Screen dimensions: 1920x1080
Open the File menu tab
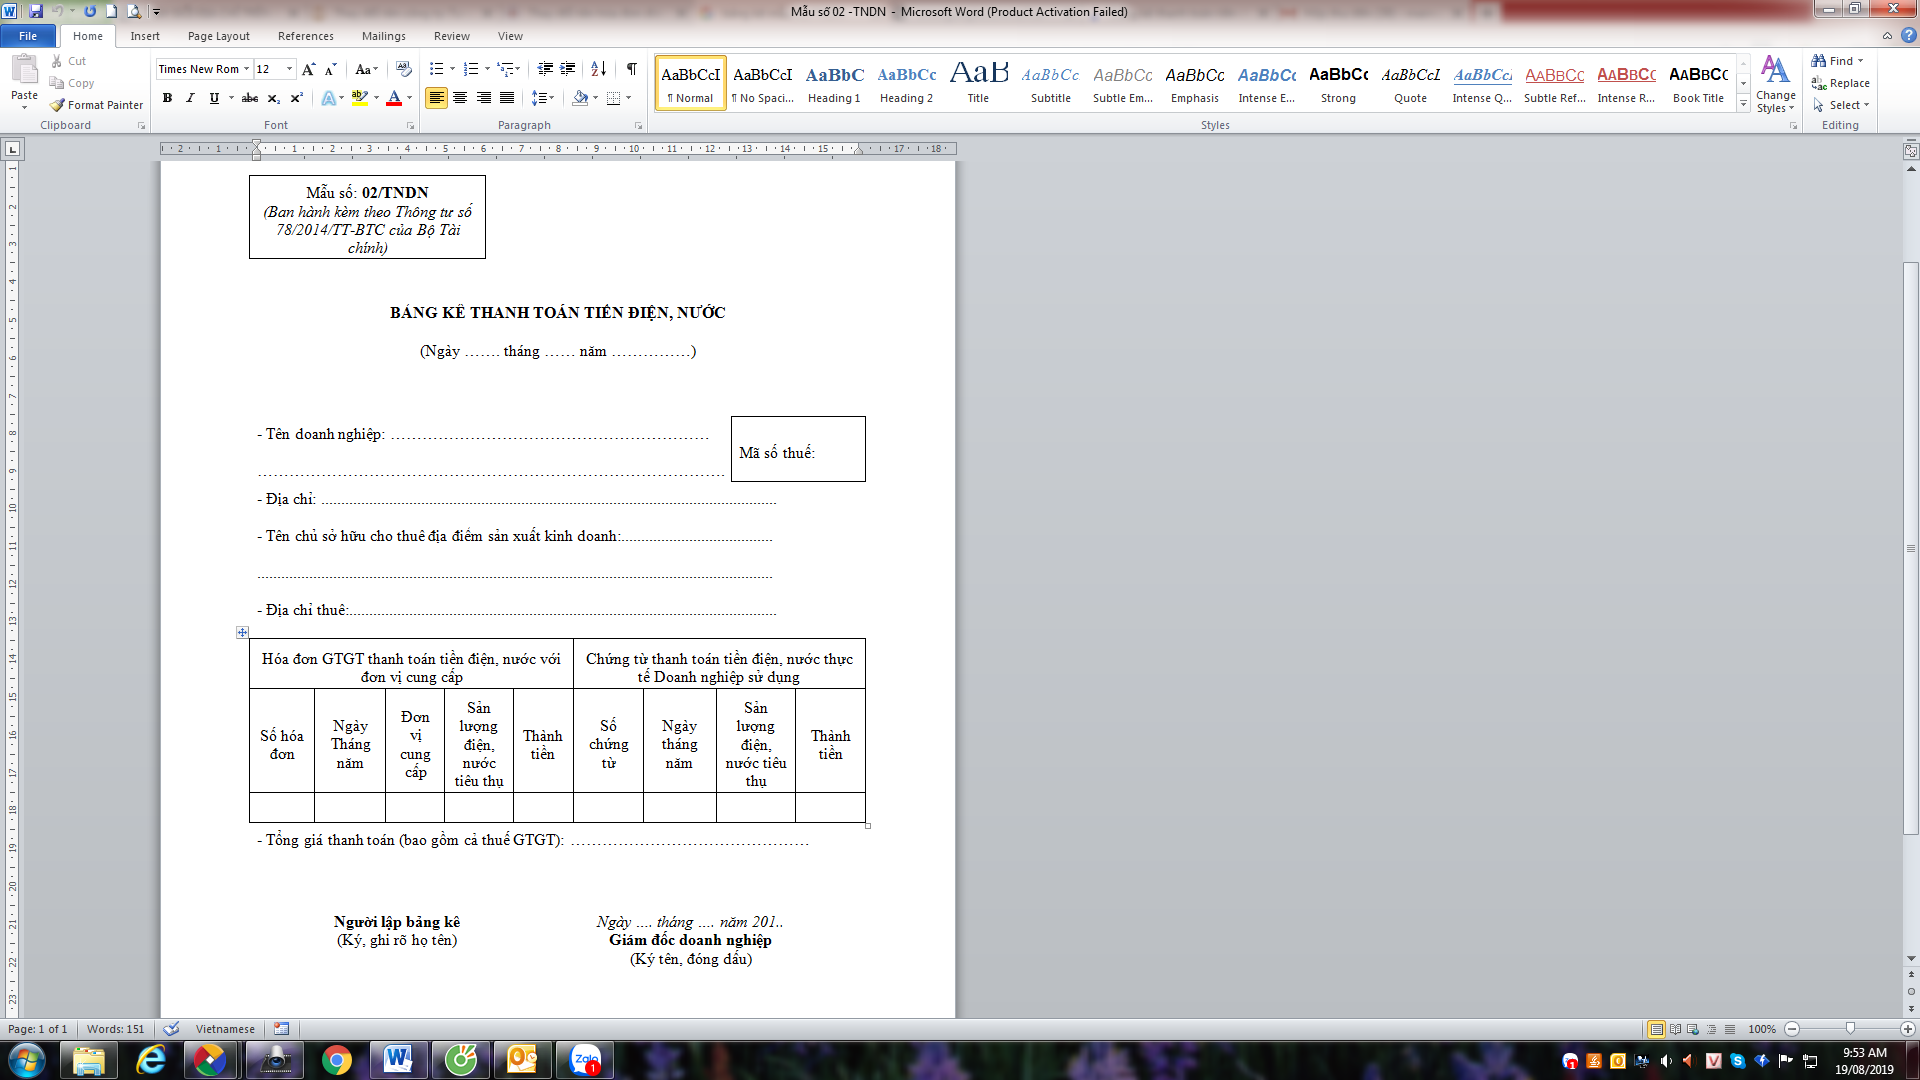tap(28, 36)
